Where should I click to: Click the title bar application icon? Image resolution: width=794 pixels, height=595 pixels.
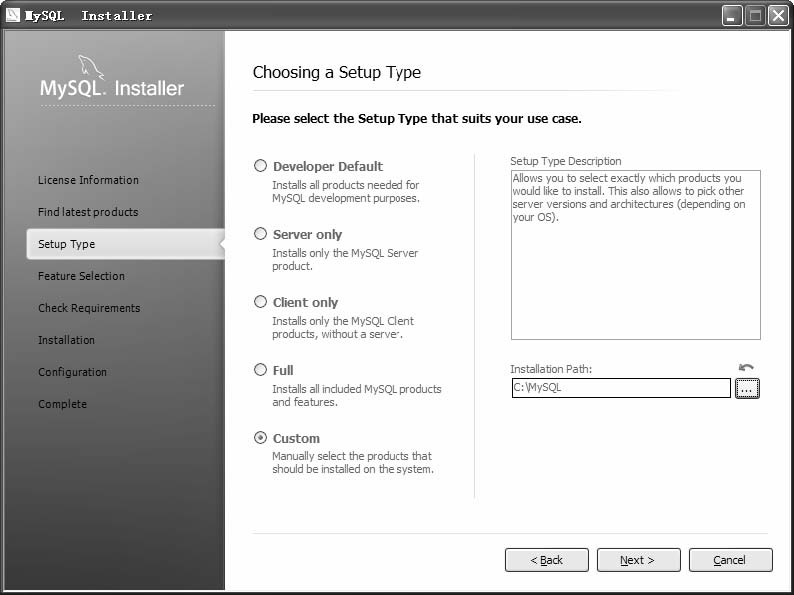13,15
